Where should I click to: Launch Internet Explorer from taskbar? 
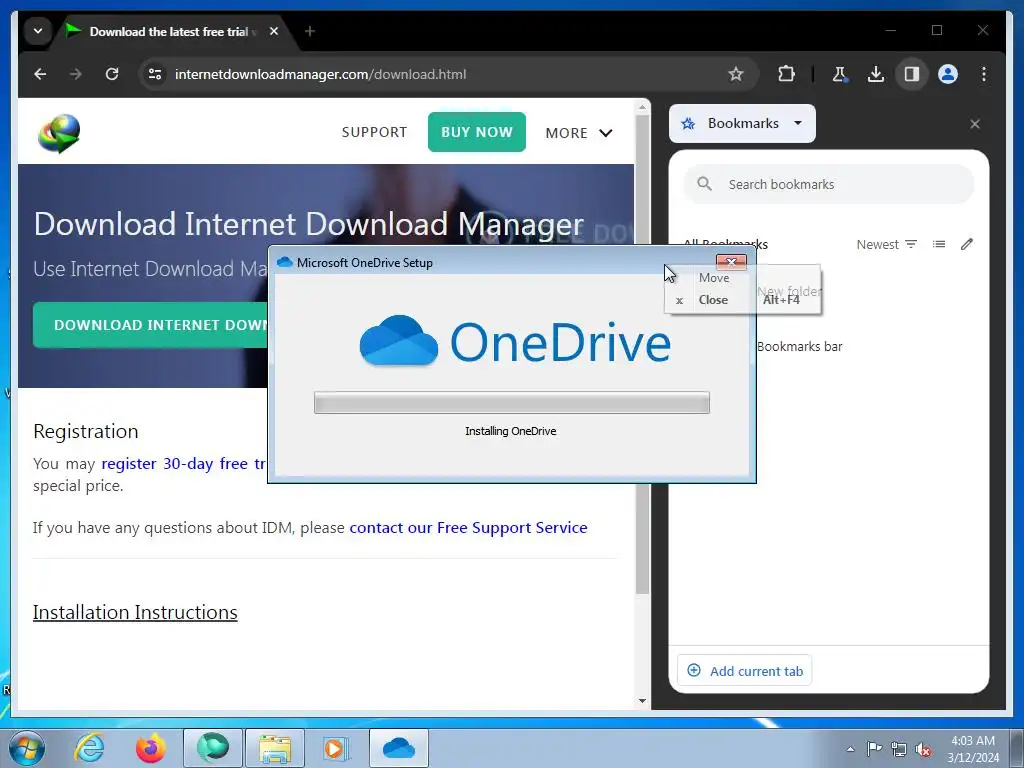tap(89, 748)
